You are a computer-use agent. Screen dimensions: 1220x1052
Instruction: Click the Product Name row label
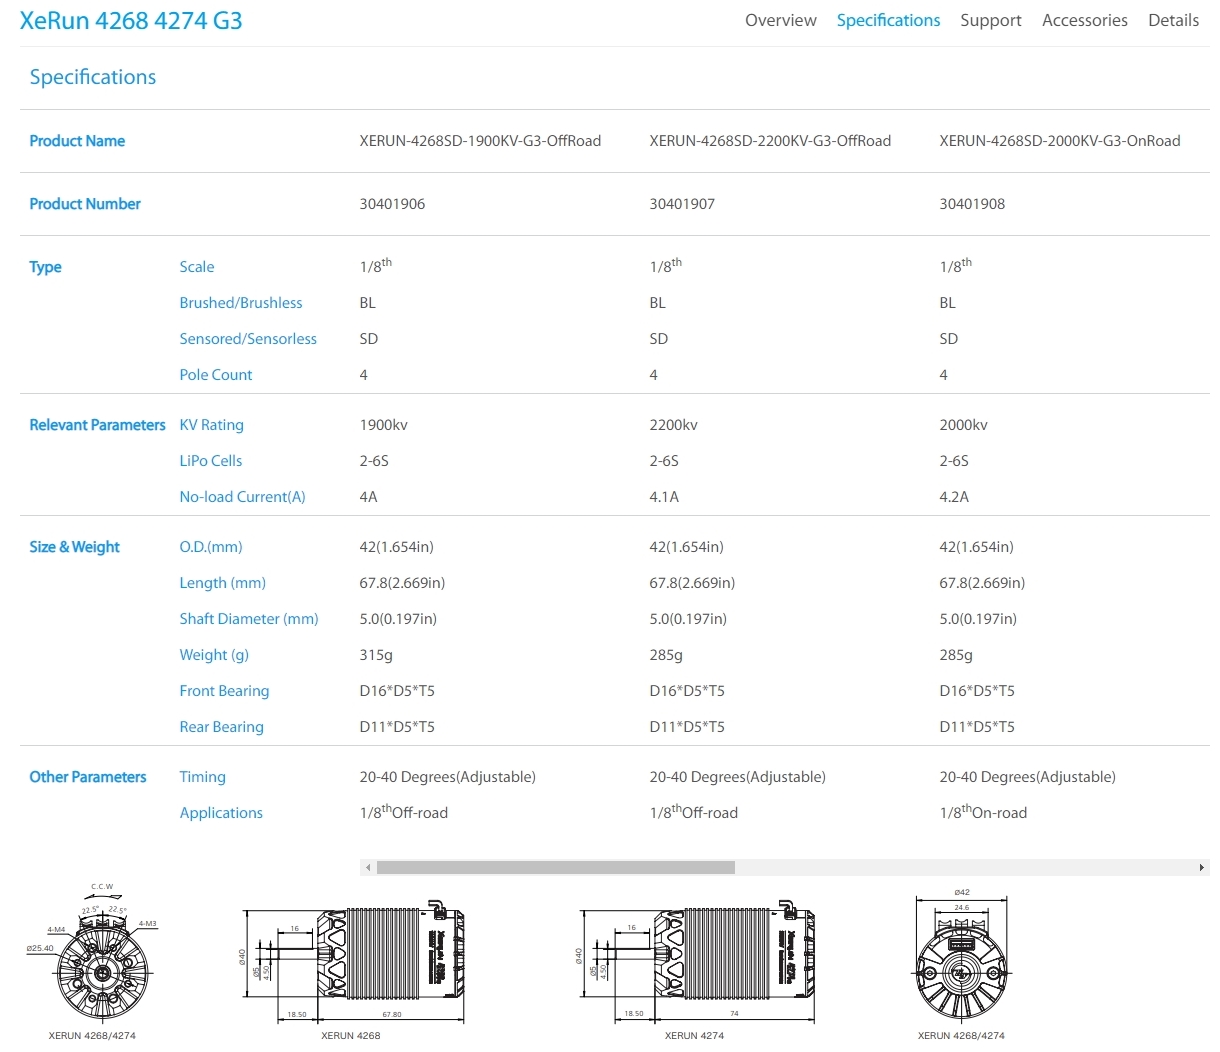(77, 141)
